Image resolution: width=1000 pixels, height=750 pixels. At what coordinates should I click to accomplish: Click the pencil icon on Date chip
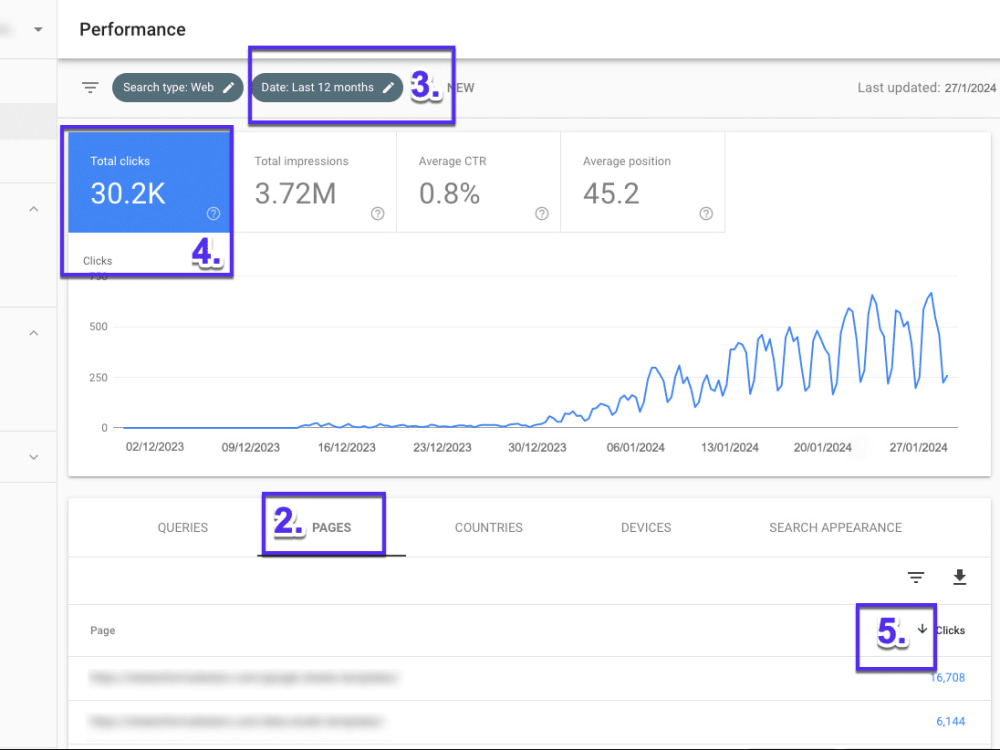(388, 88)
